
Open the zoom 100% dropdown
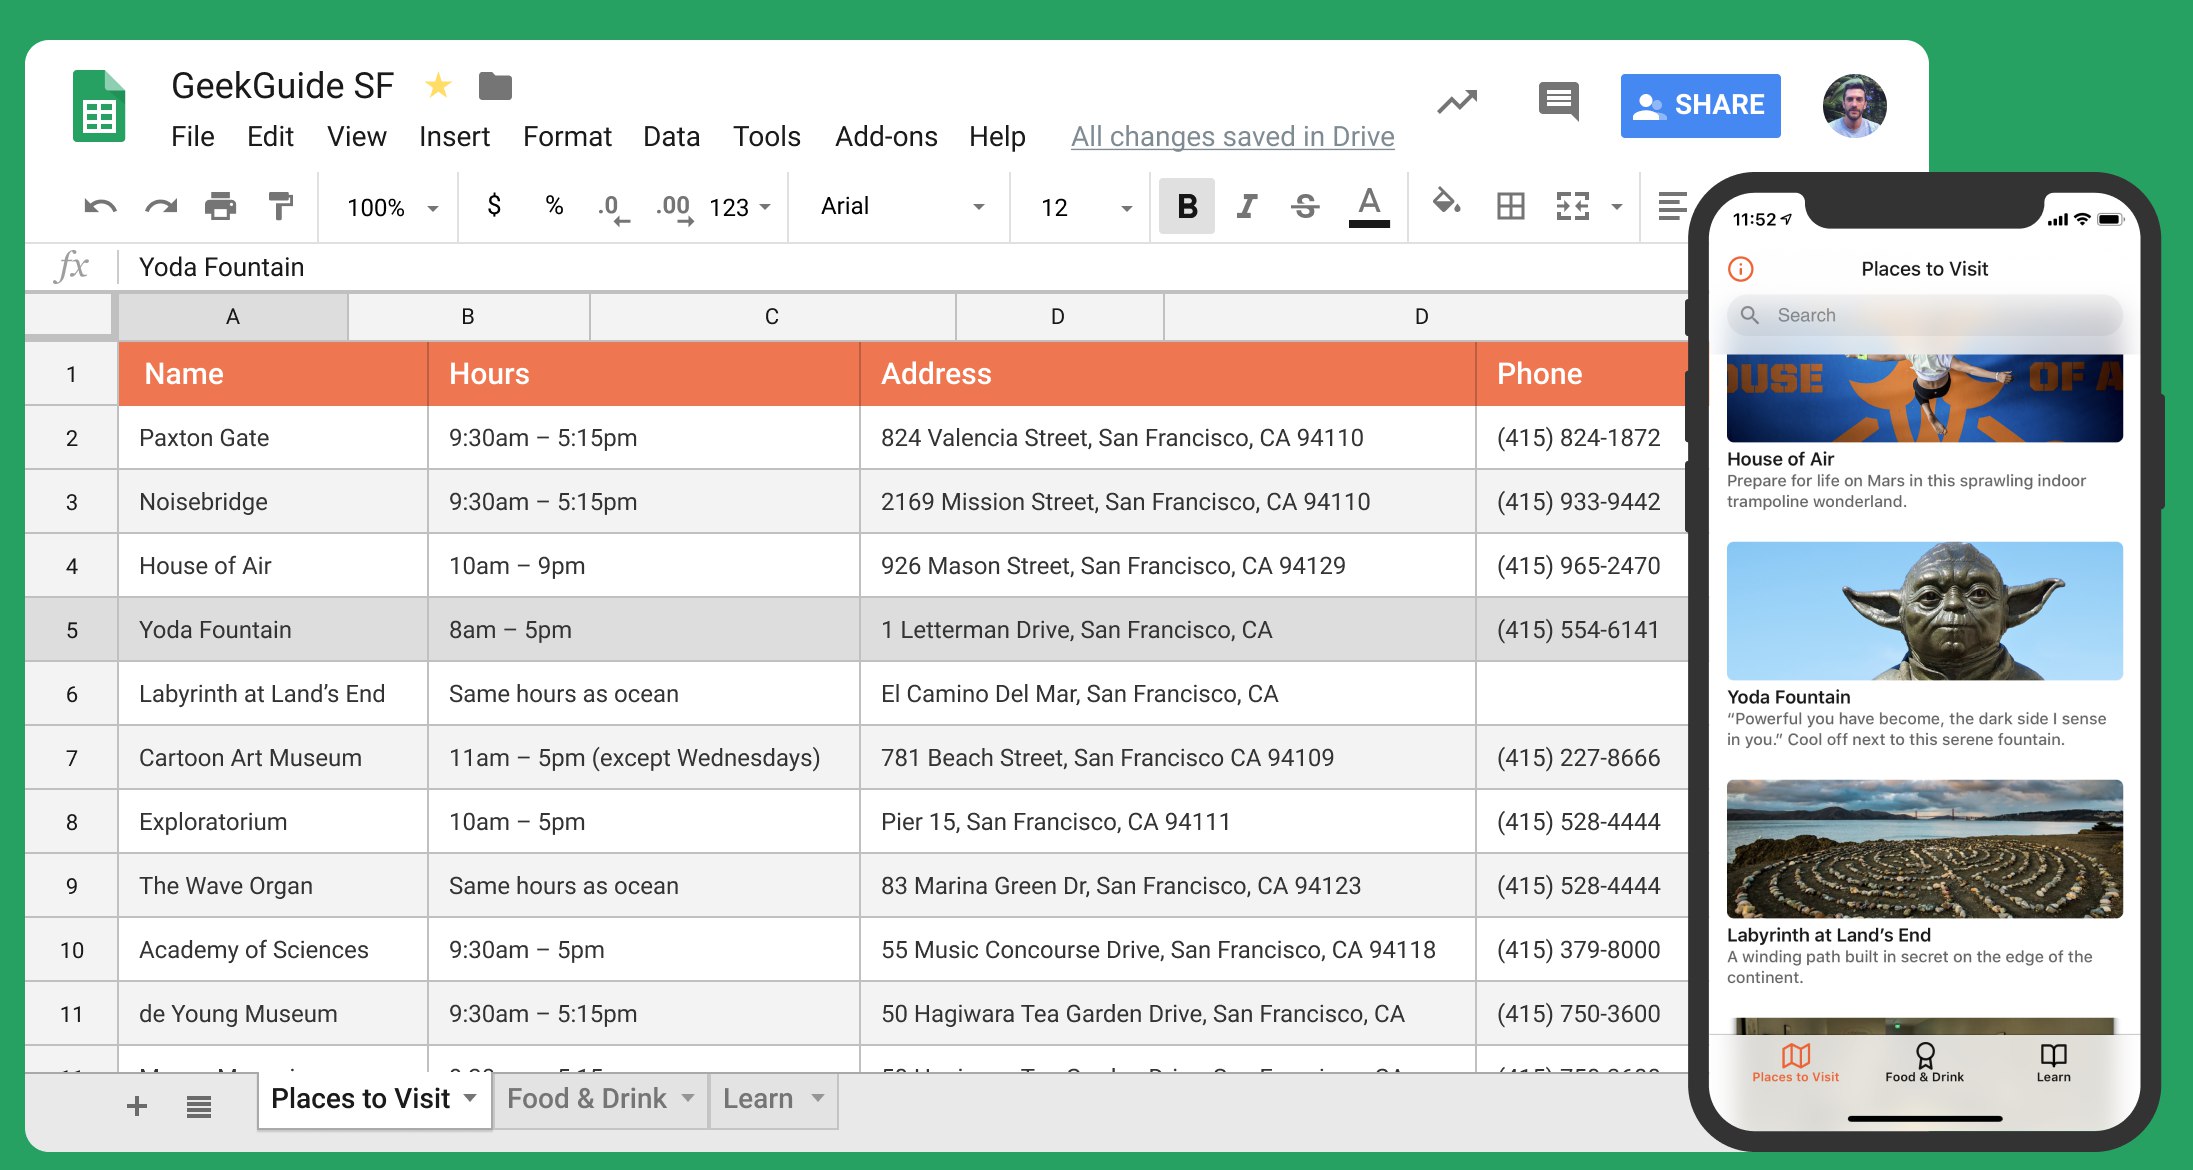392,207
